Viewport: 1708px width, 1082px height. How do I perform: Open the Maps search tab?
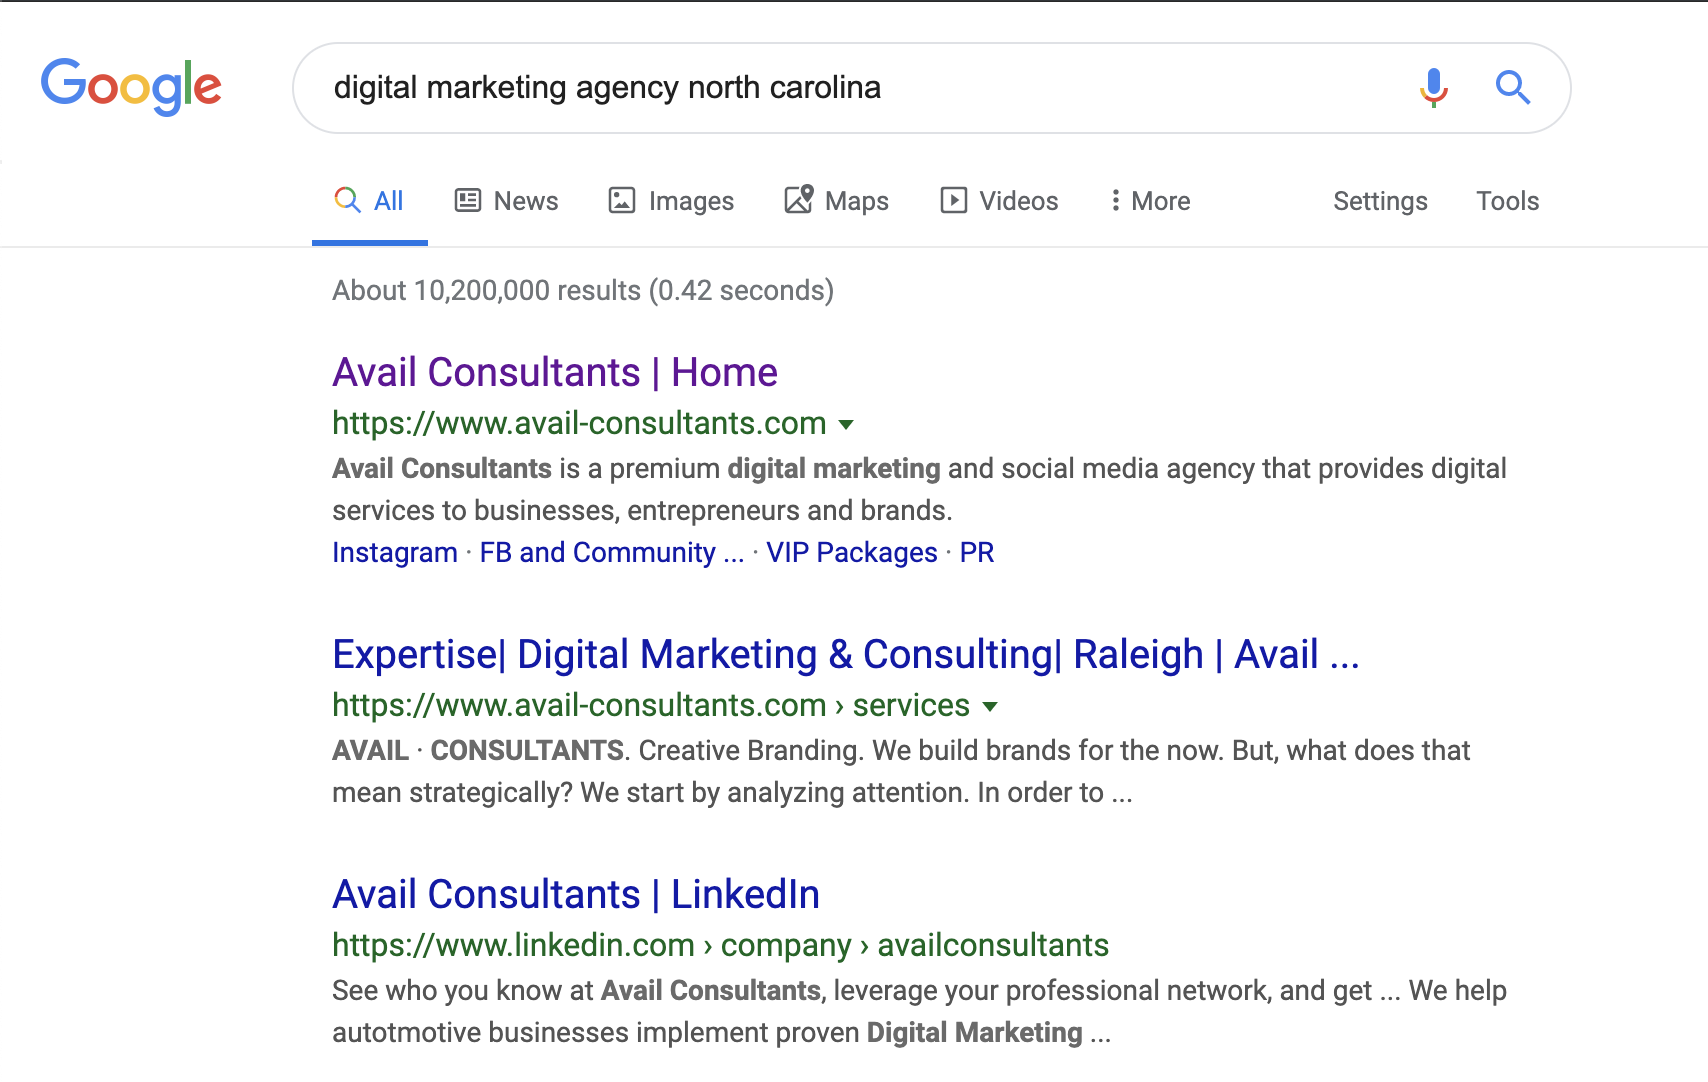(836, 201)
